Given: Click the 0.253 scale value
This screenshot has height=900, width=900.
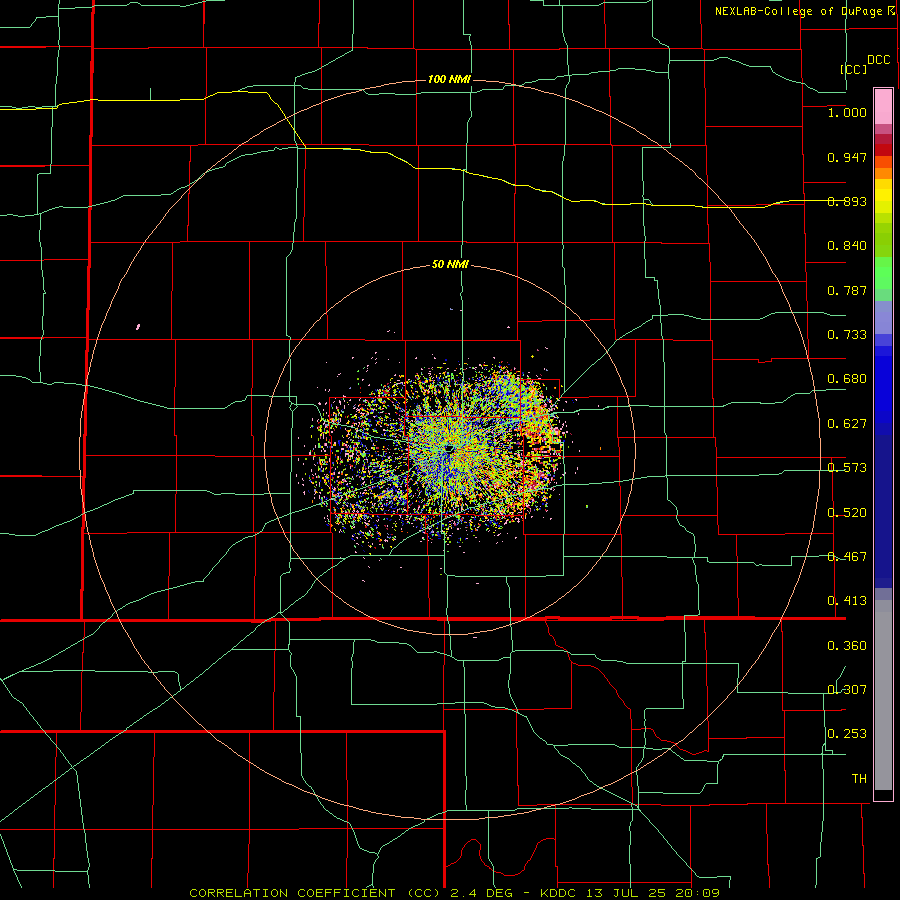Looking at the screenshot, I should click(x=847, y=734).
